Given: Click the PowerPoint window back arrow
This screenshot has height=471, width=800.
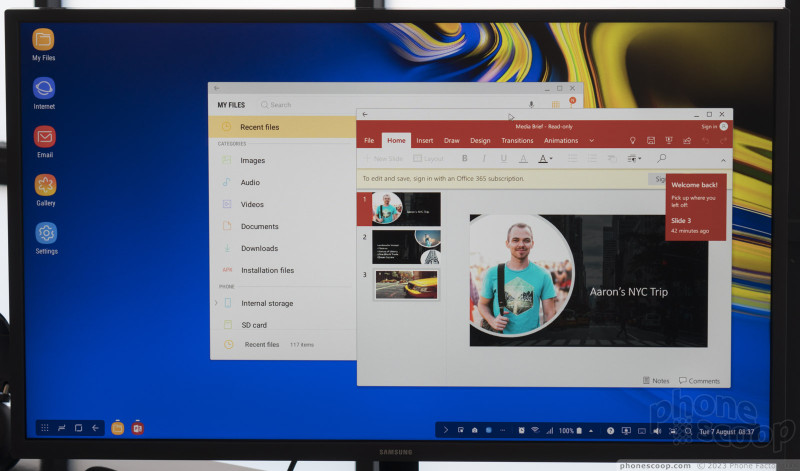Looking at the screenshot, I should pos(365,114).
